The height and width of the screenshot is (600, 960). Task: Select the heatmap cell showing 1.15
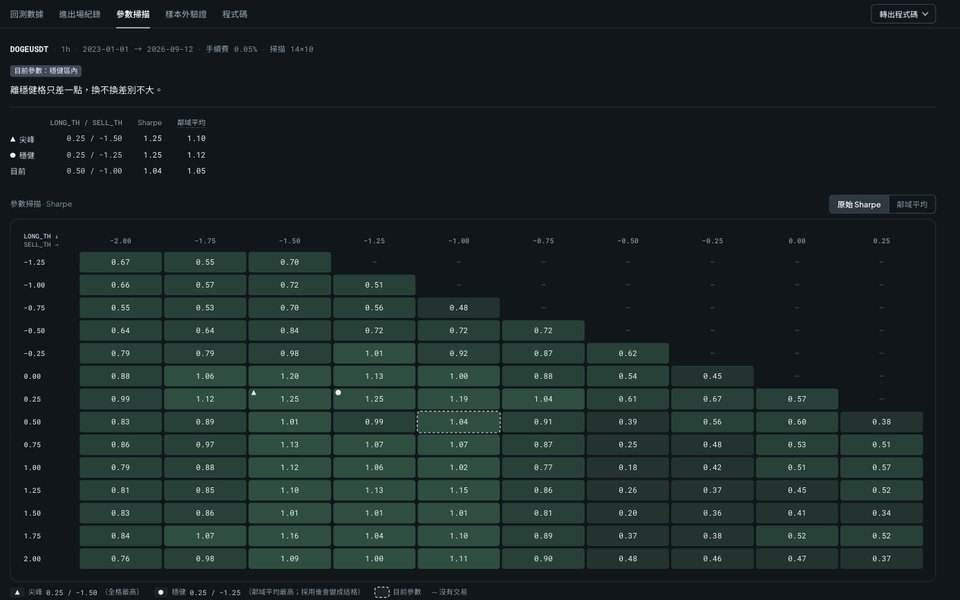459,490
